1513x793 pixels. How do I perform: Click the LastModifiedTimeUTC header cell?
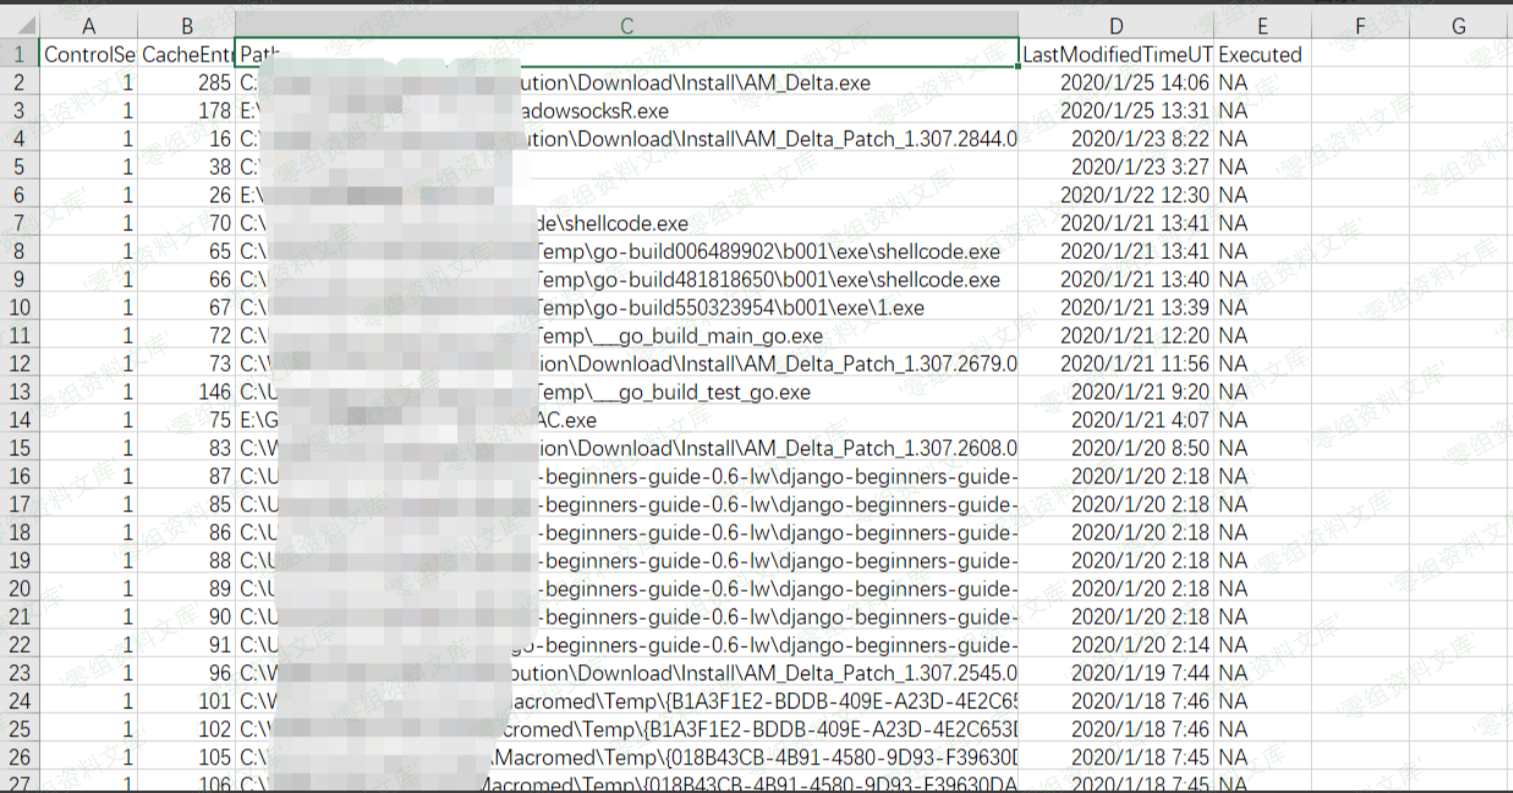1115,54
